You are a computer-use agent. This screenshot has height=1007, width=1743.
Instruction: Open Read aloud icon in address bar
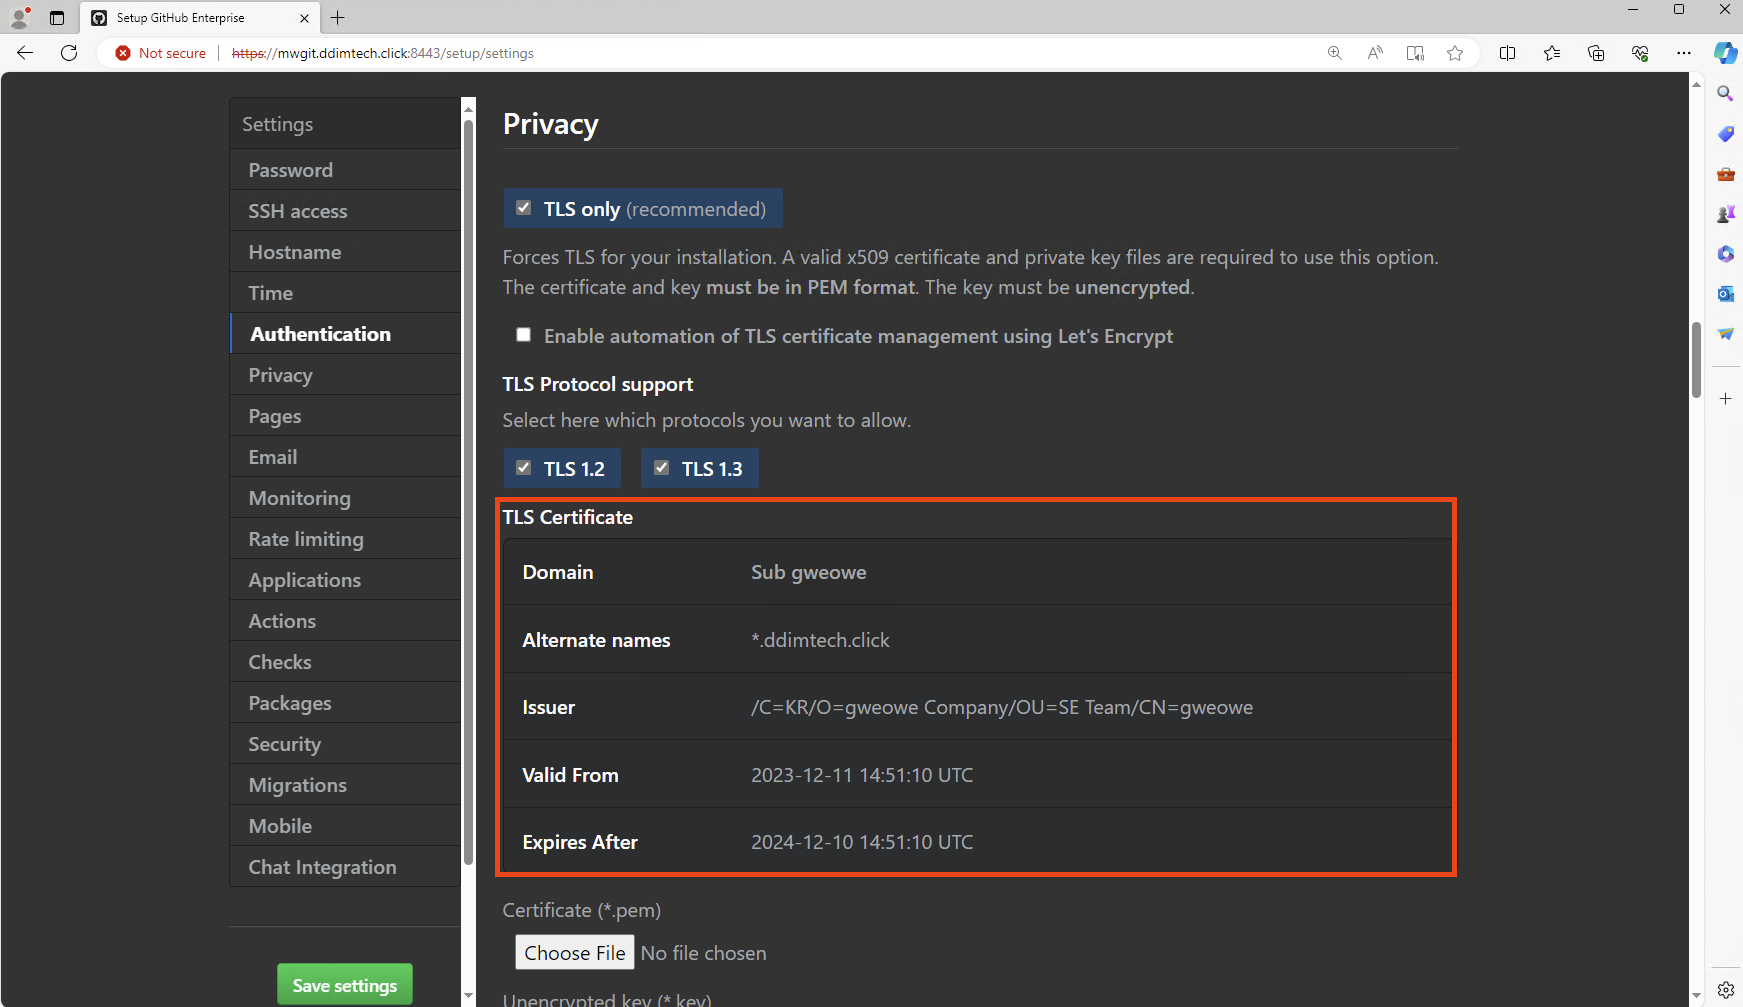(1375, 53)
